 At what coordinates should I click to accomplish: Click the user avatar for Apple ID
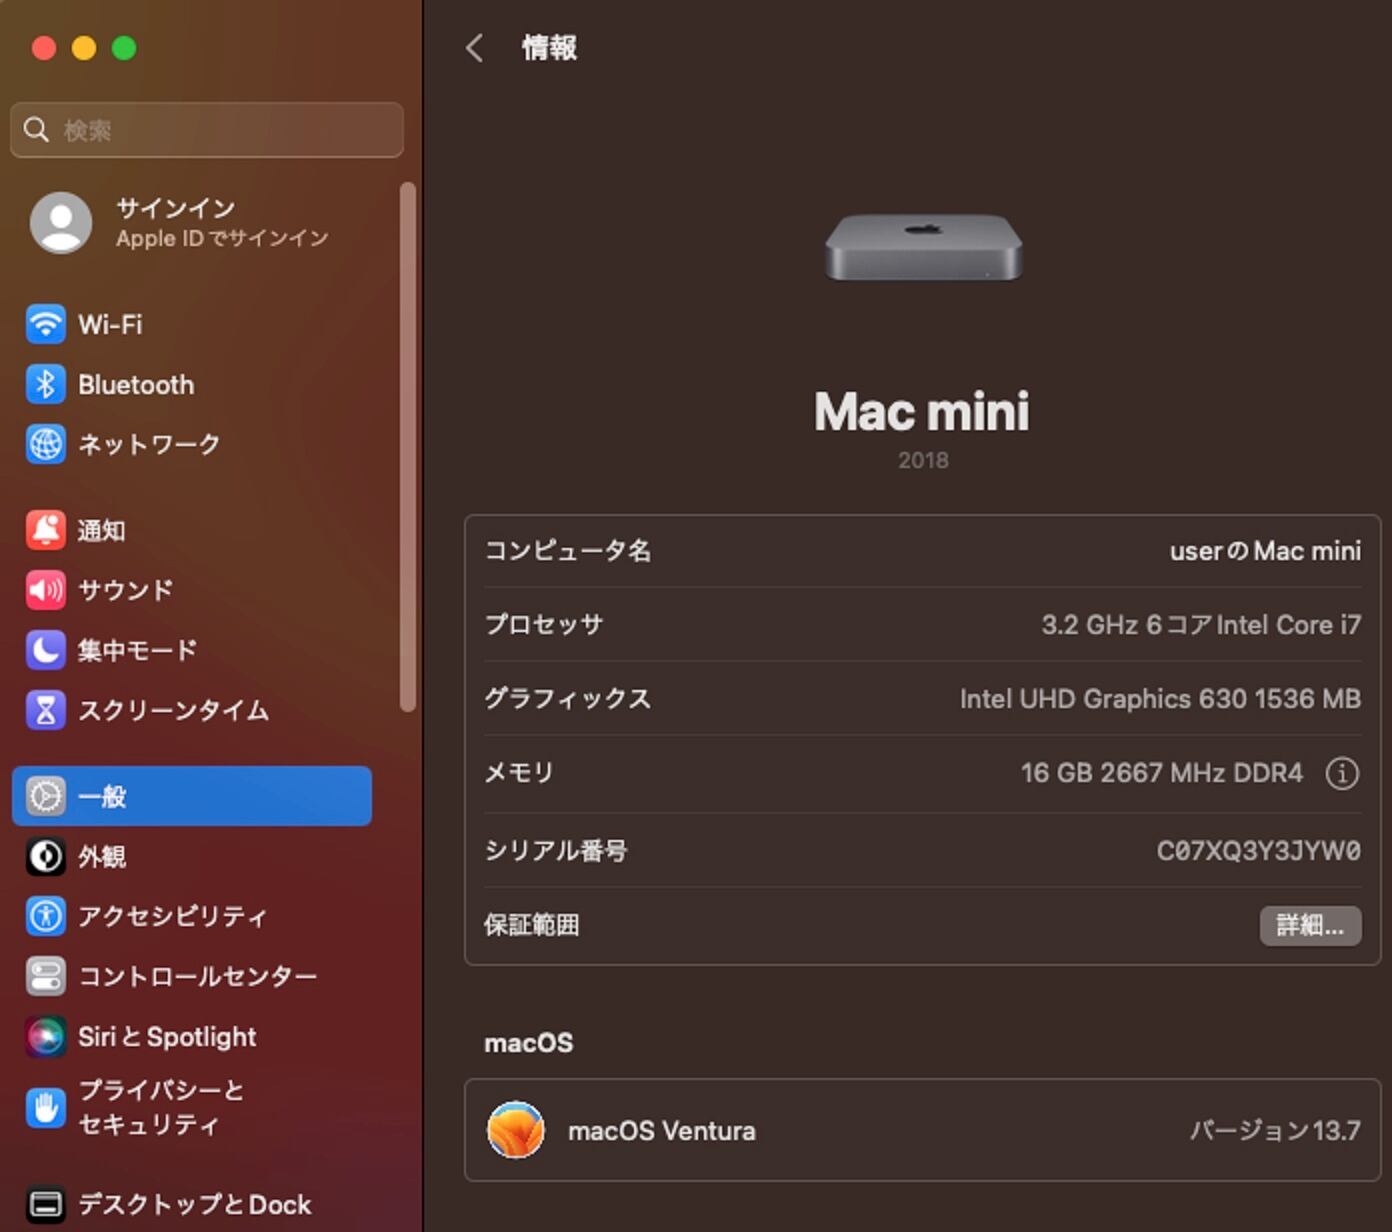click(x=61, y=222)
